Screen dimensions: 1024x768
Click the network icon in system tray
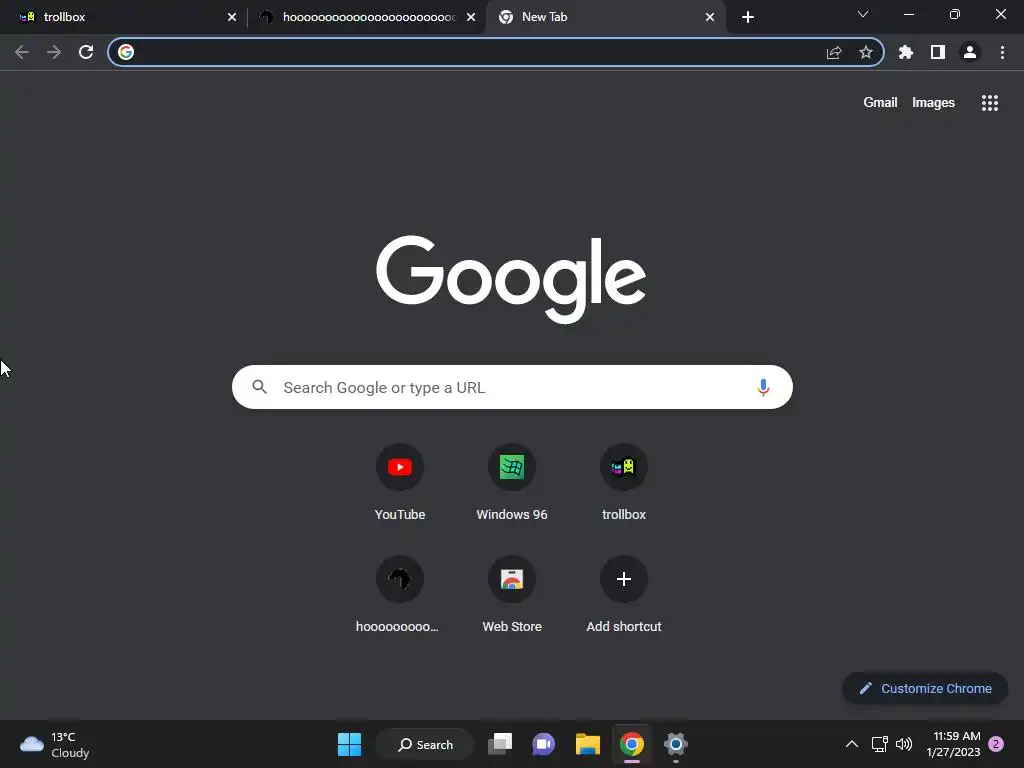point(879,744)
